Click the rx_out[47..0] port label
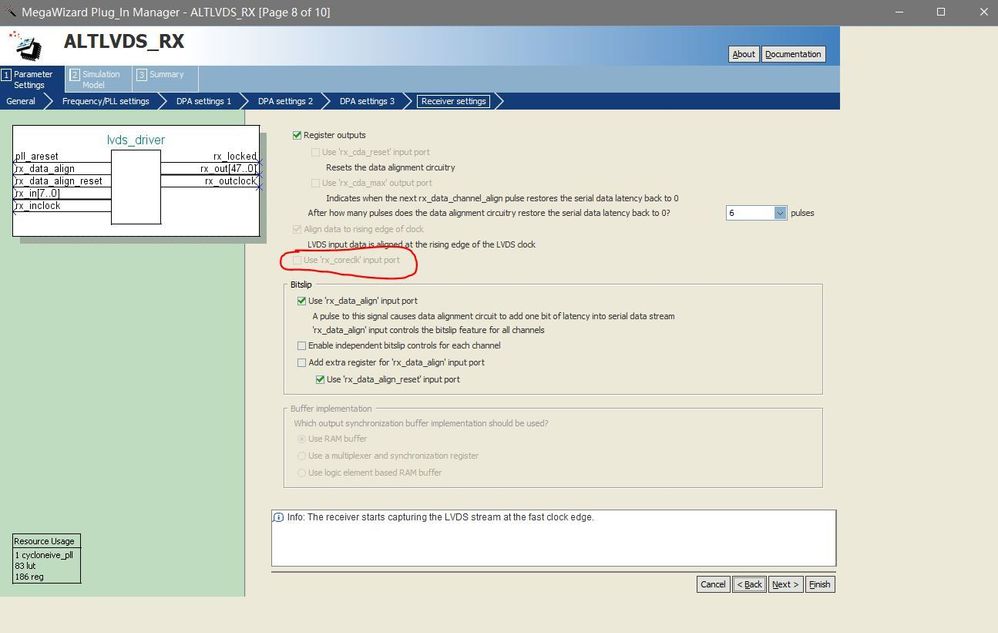Screen dimensions: 998x633 228,169
